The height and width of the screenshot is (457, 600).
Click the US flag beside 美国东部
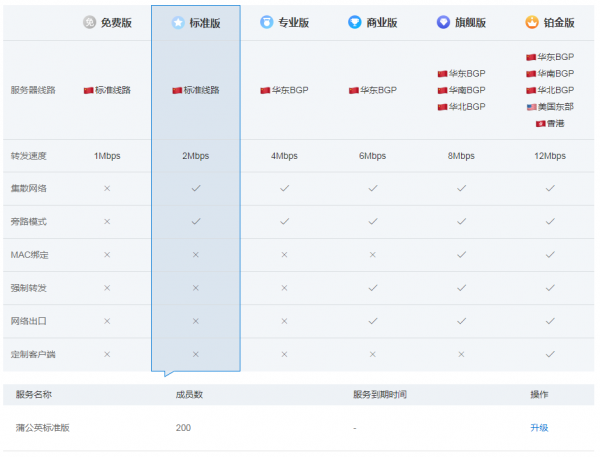531,106
